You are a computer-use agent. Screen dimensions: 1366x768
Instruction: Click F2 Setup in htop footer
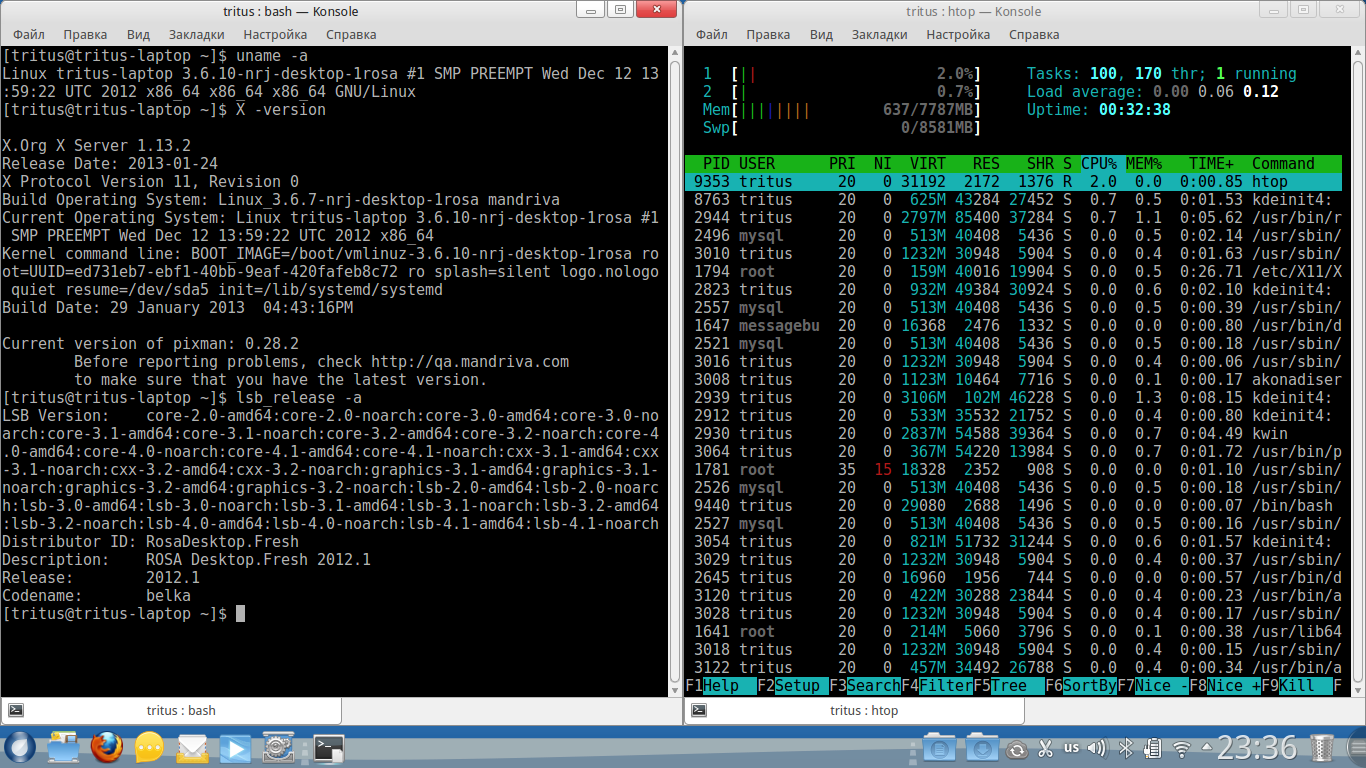[x=793, y=686]
